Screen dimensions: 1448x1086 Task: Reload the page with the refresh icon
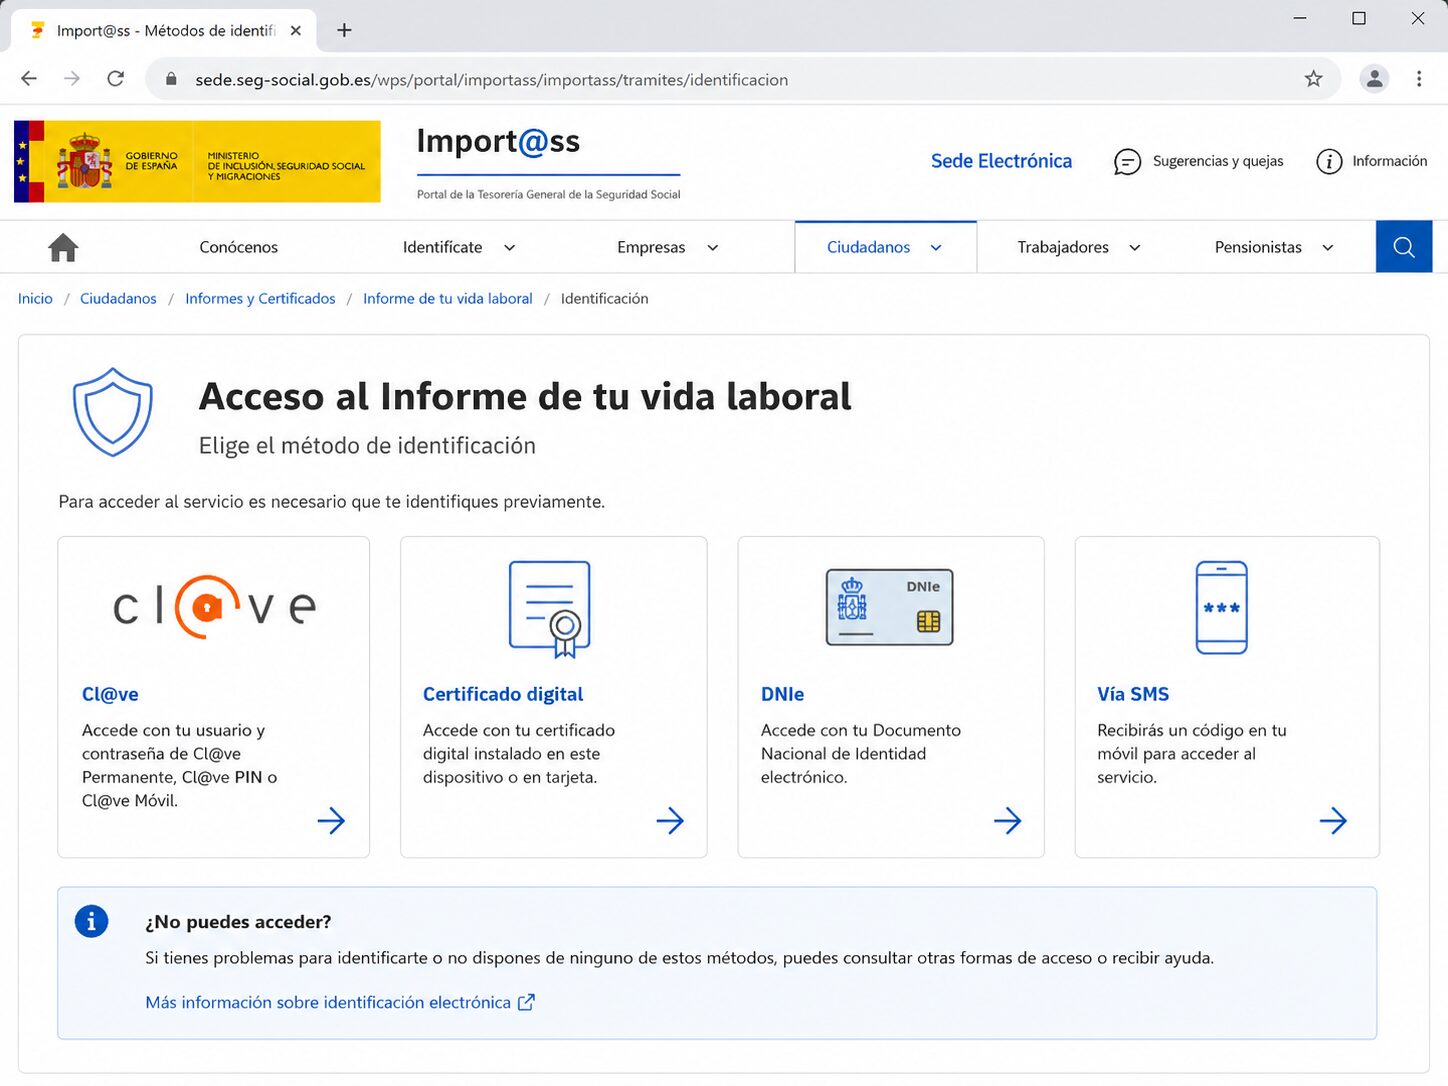click(116, 79)
